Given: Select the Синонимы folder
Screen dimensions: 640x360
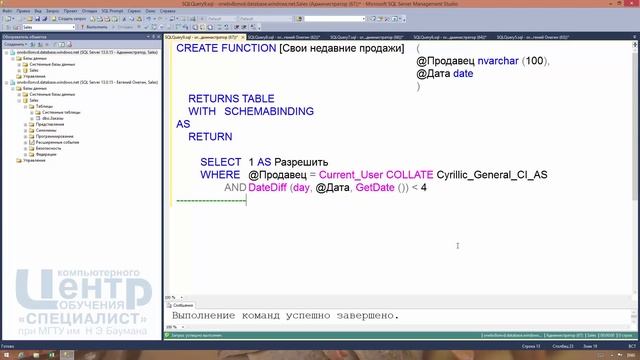Looking at the screenshot, I should click(x=46, y=130).
